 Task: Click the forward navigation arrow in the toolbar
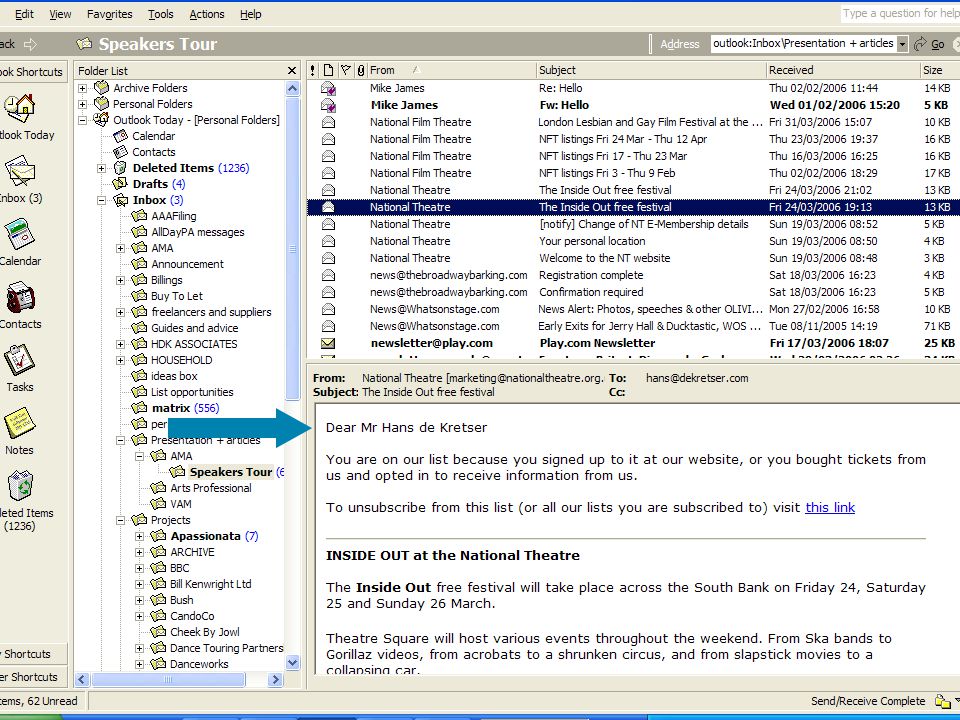30,44
